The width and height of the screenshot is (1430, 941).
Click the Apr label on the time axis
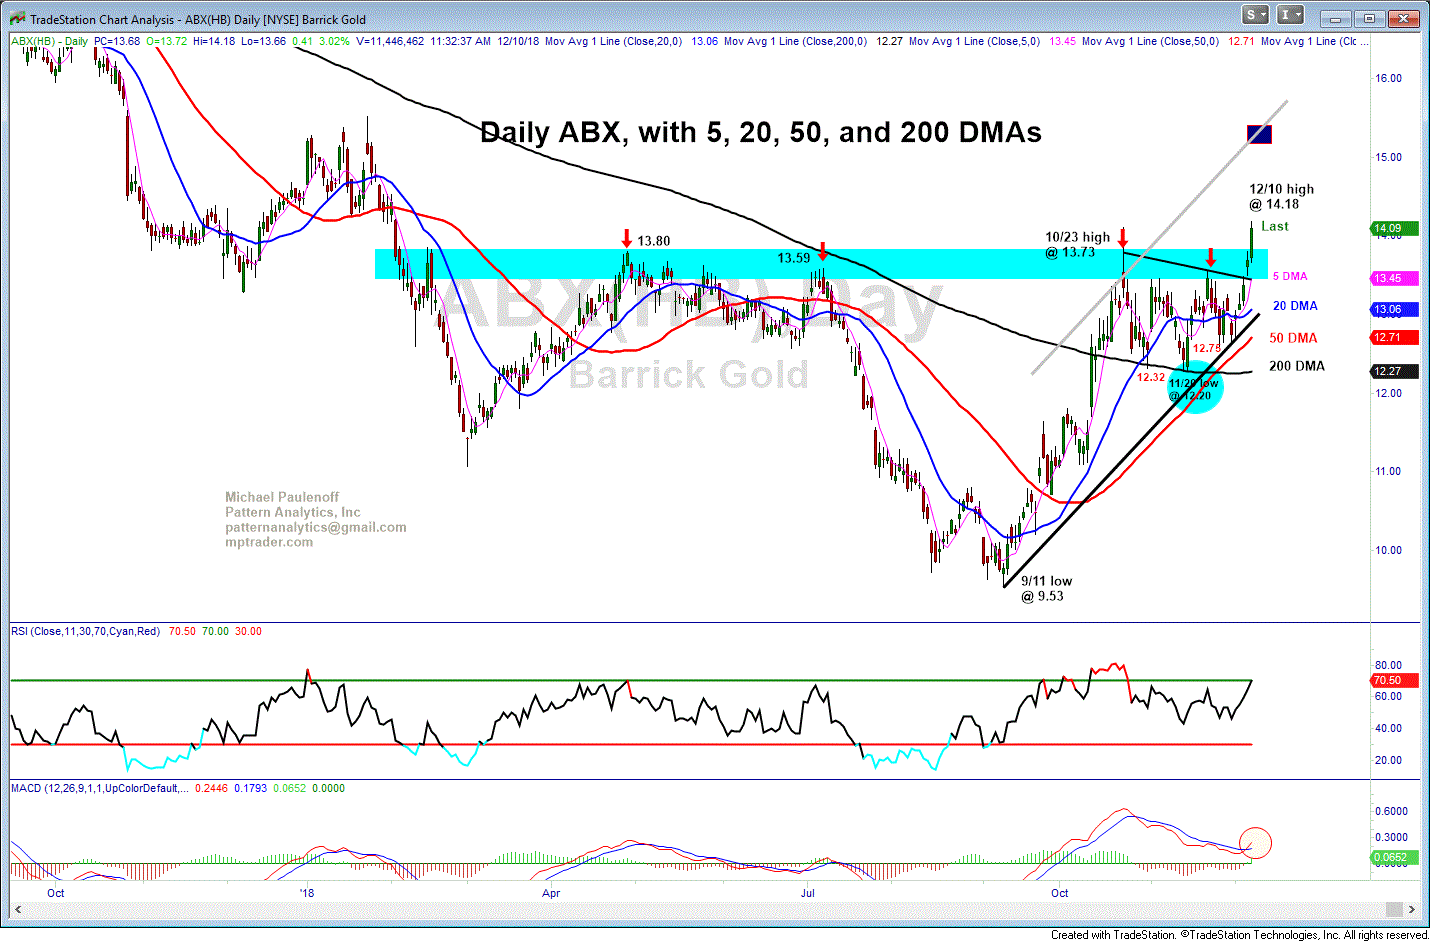(x=551, y=893)
